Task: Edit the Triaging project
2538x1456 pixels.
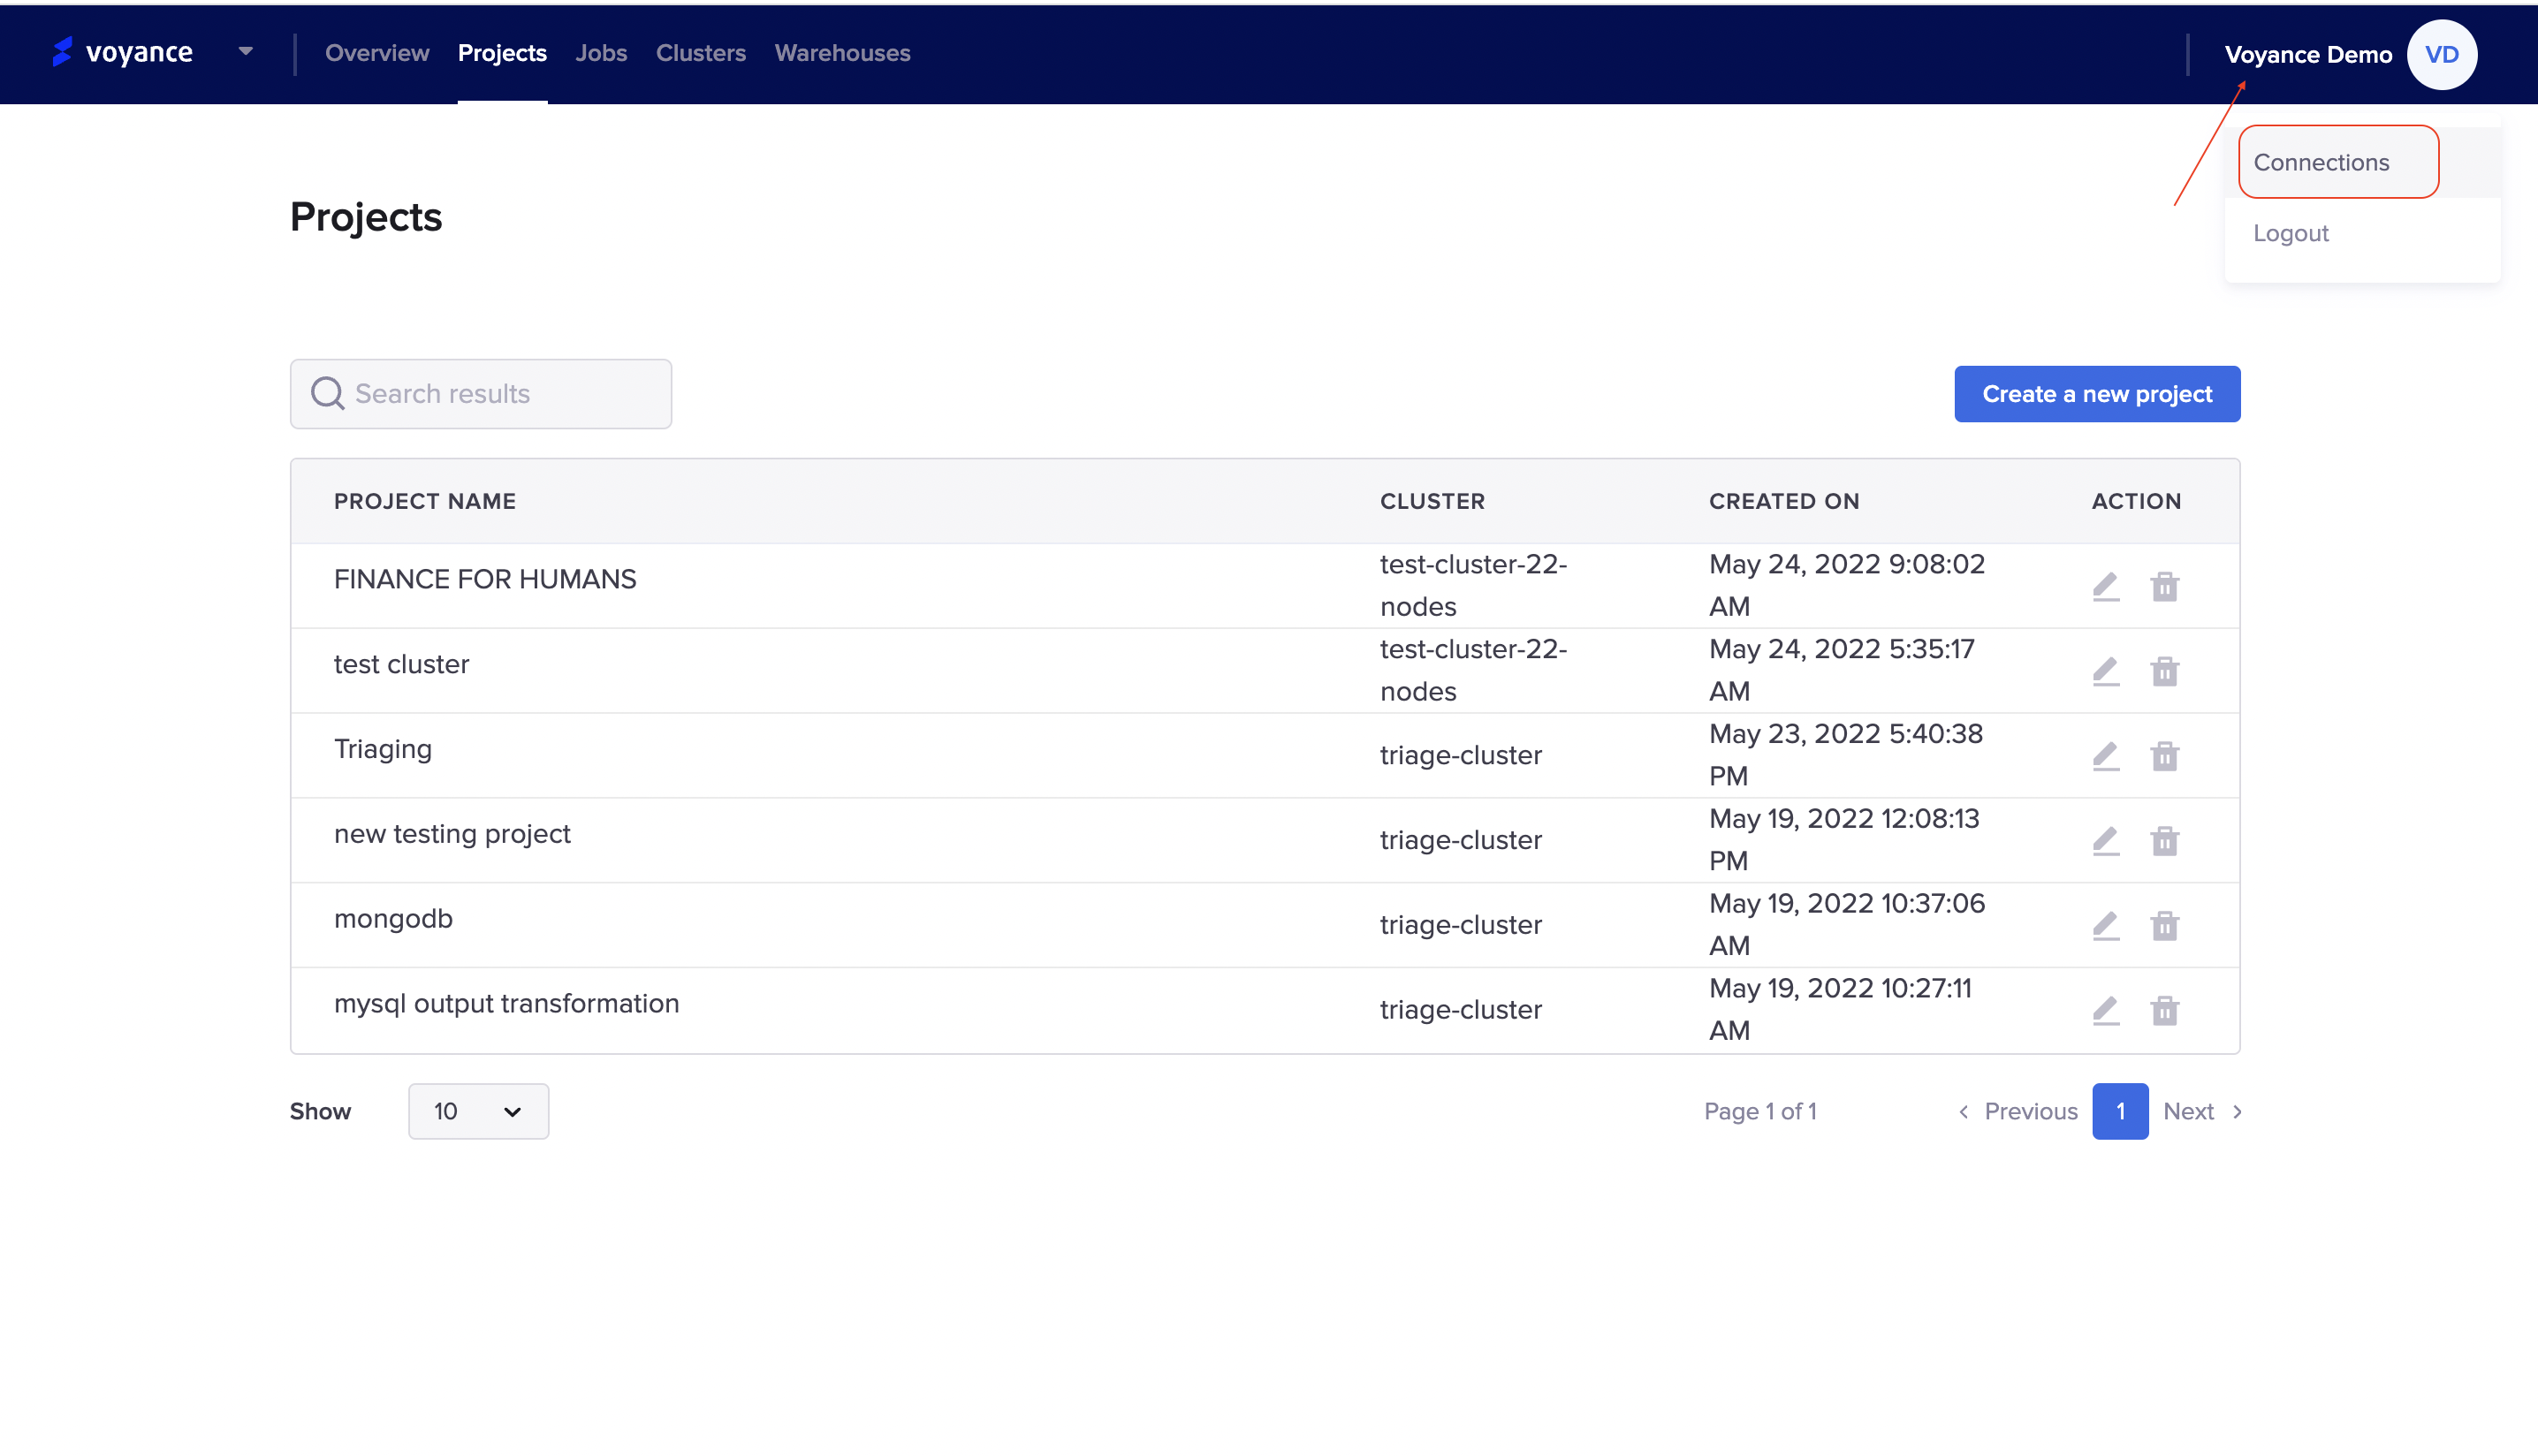Action: (2106, 756)
